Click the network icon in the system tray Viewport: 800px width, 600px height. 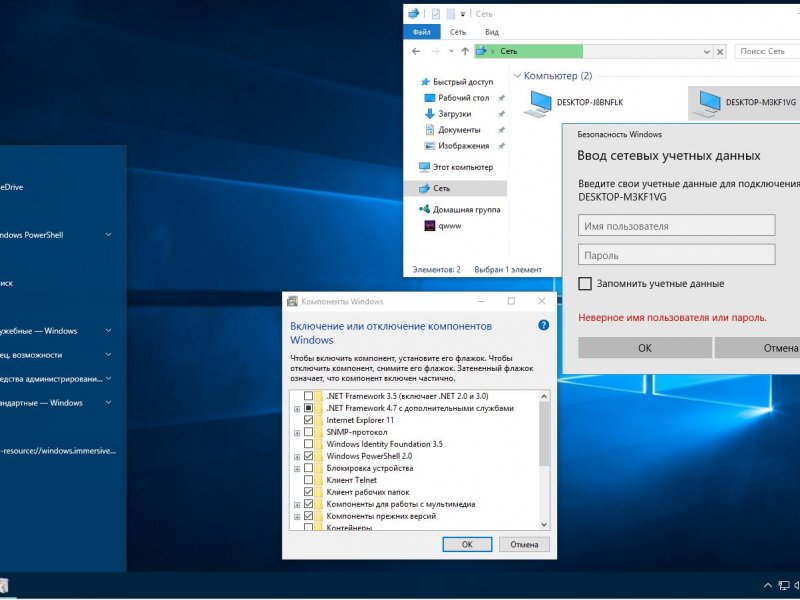click(x=784, y=586)
